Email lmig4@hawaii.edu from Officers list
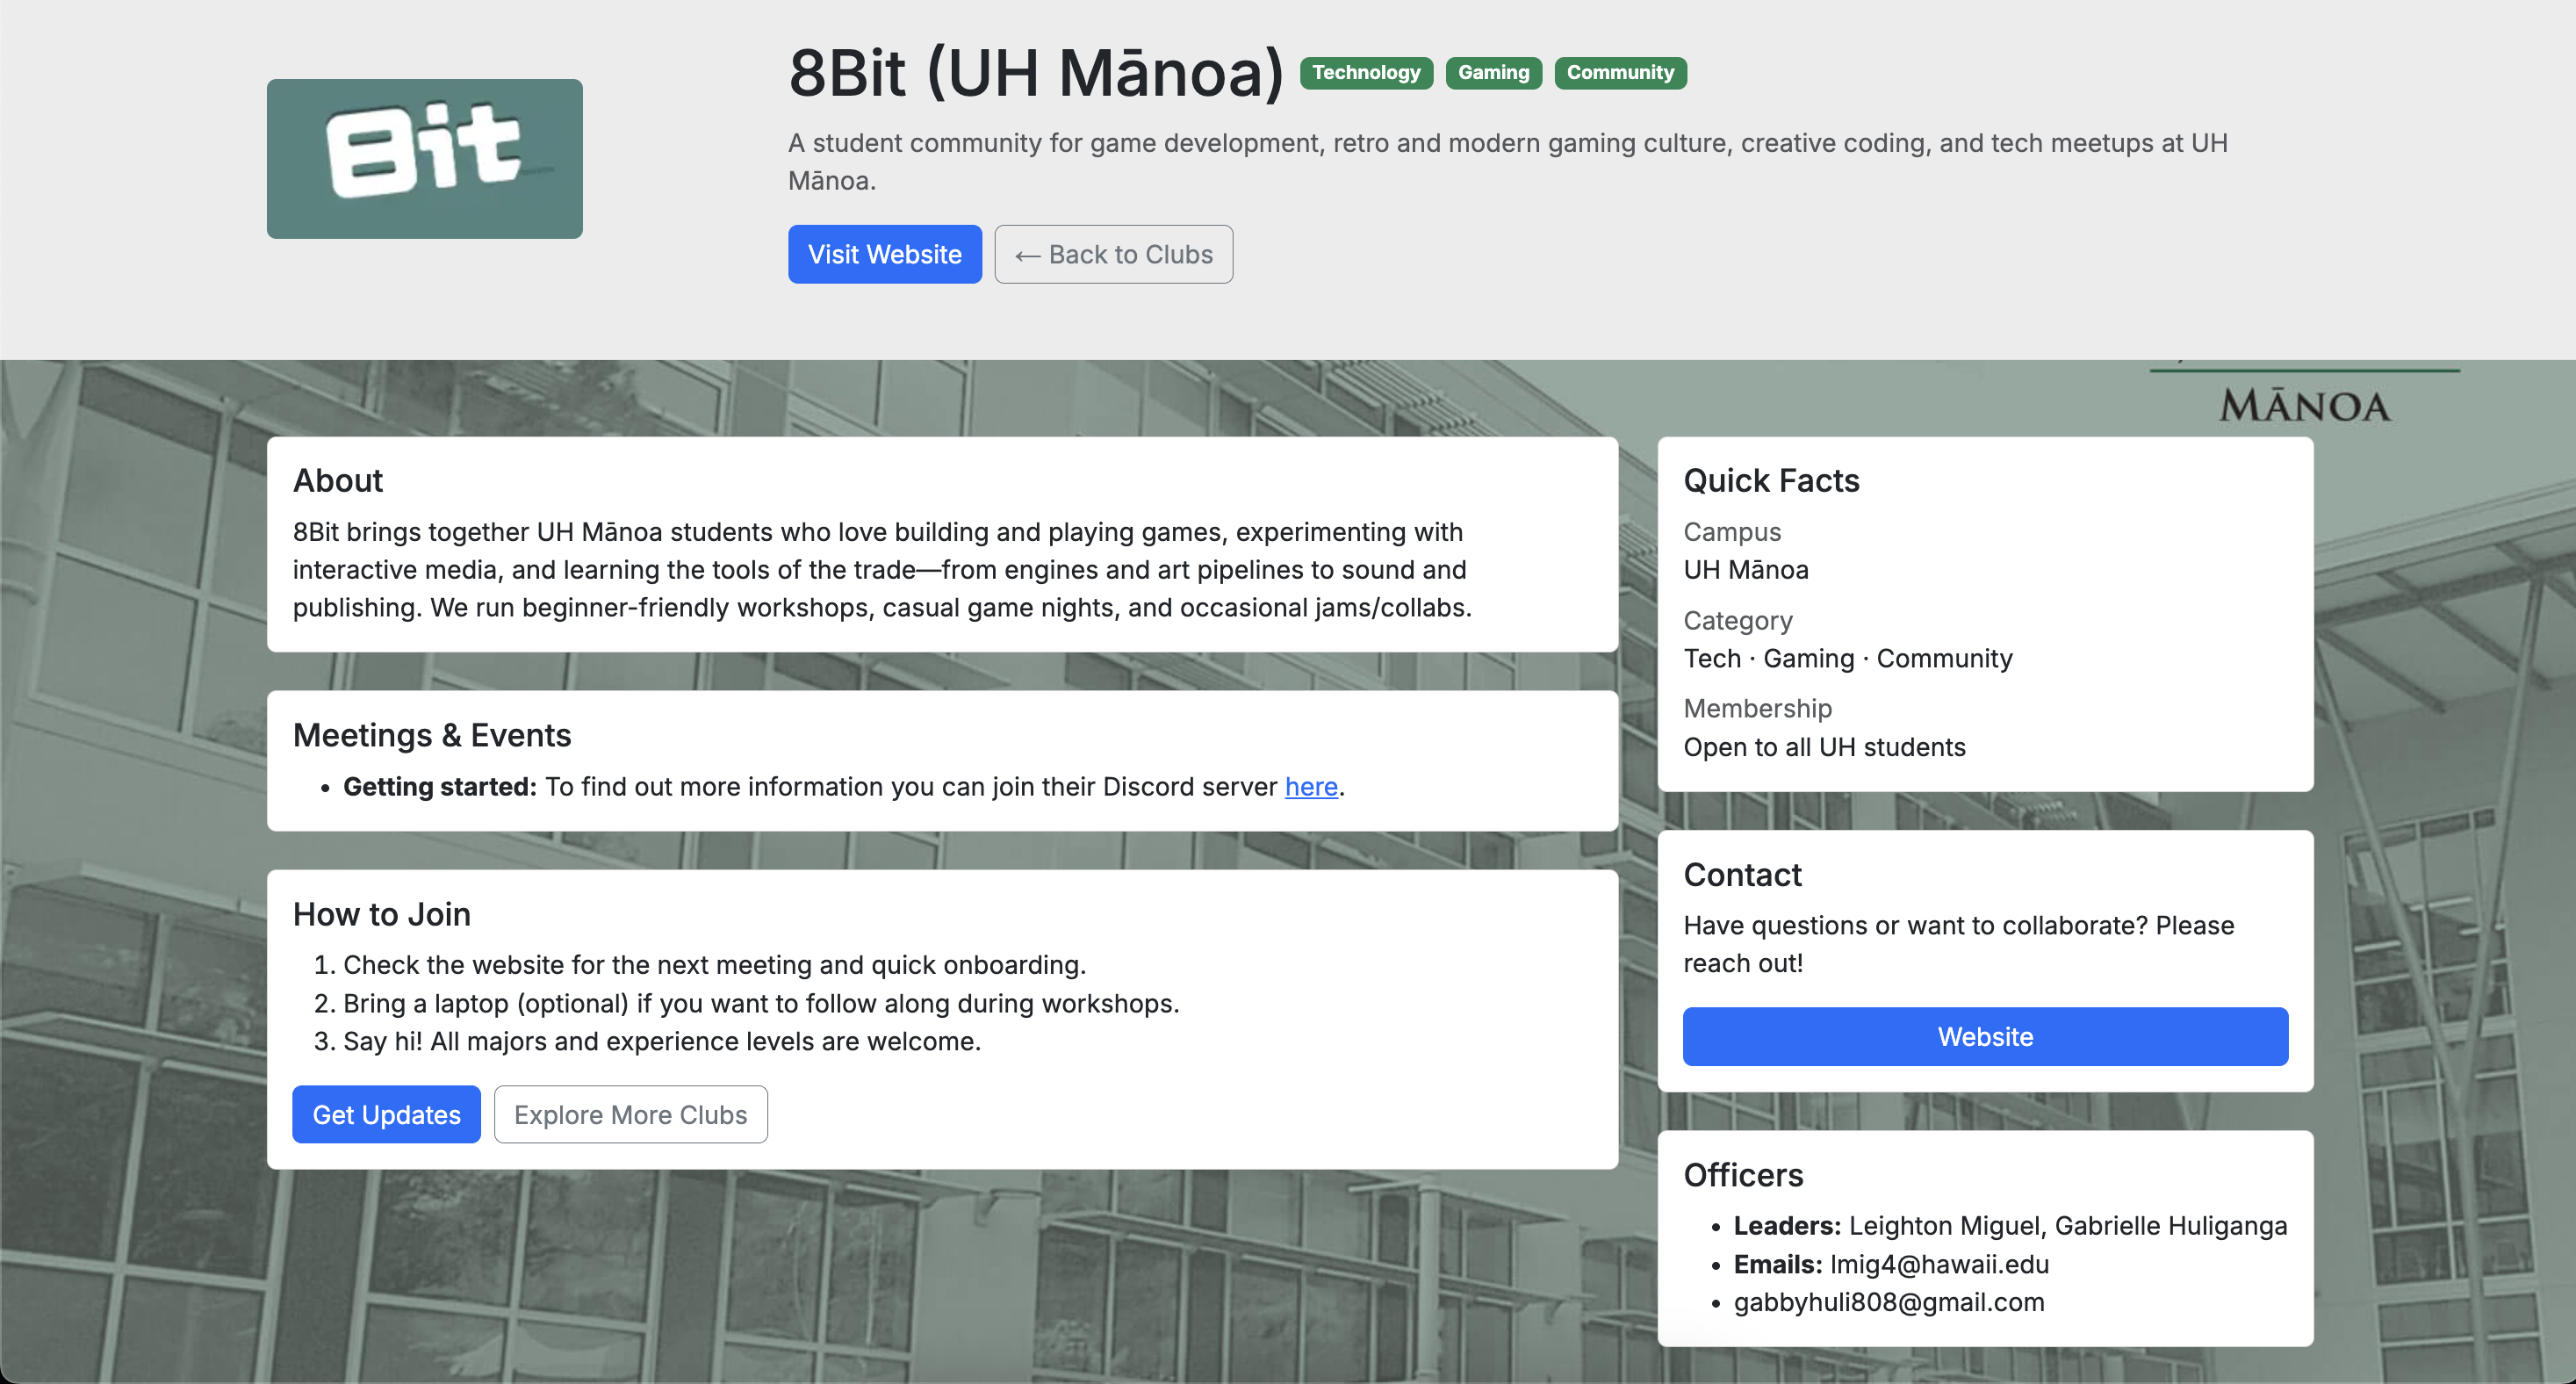This screenshot has width=2576, height=1384. point(1939,1264)
